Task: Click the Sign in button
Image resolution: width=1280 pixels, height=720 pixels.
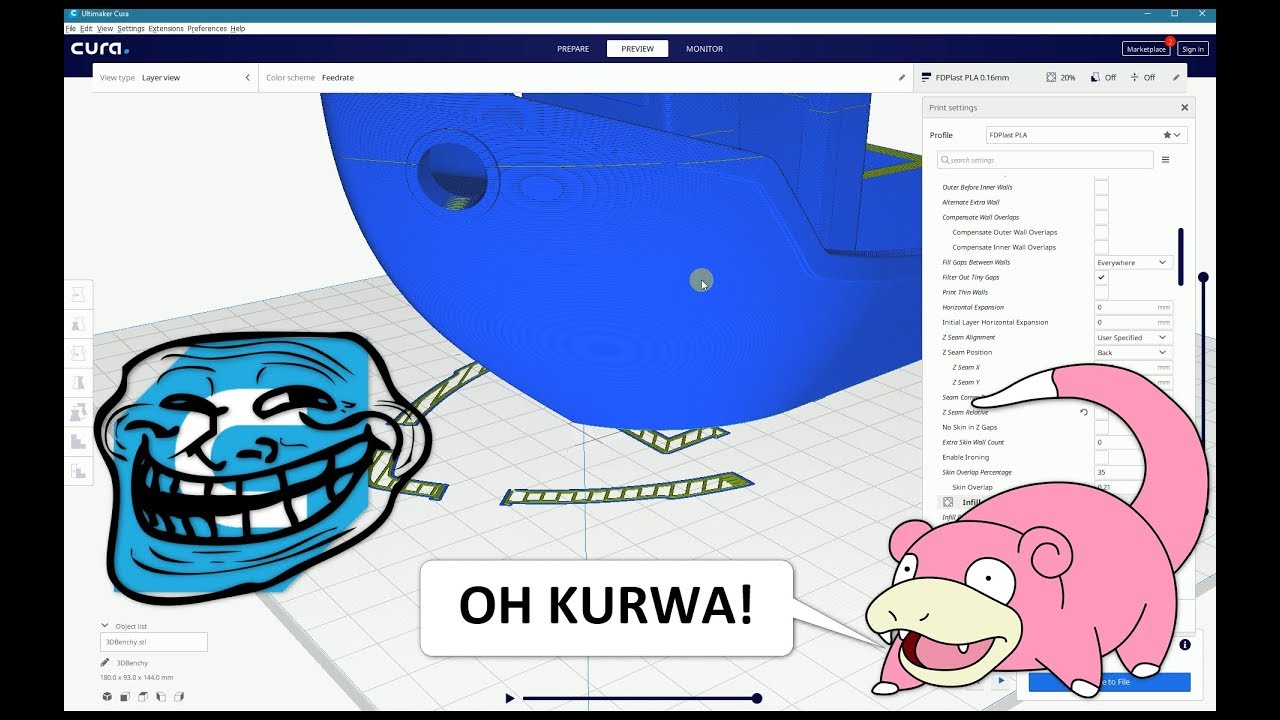Action: point(1193,49)
